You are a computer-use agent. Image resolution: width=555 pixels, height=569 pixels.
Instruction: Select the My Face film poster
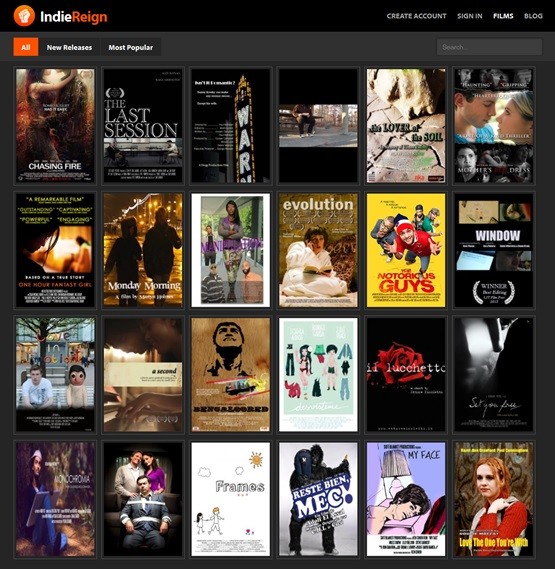406,499
